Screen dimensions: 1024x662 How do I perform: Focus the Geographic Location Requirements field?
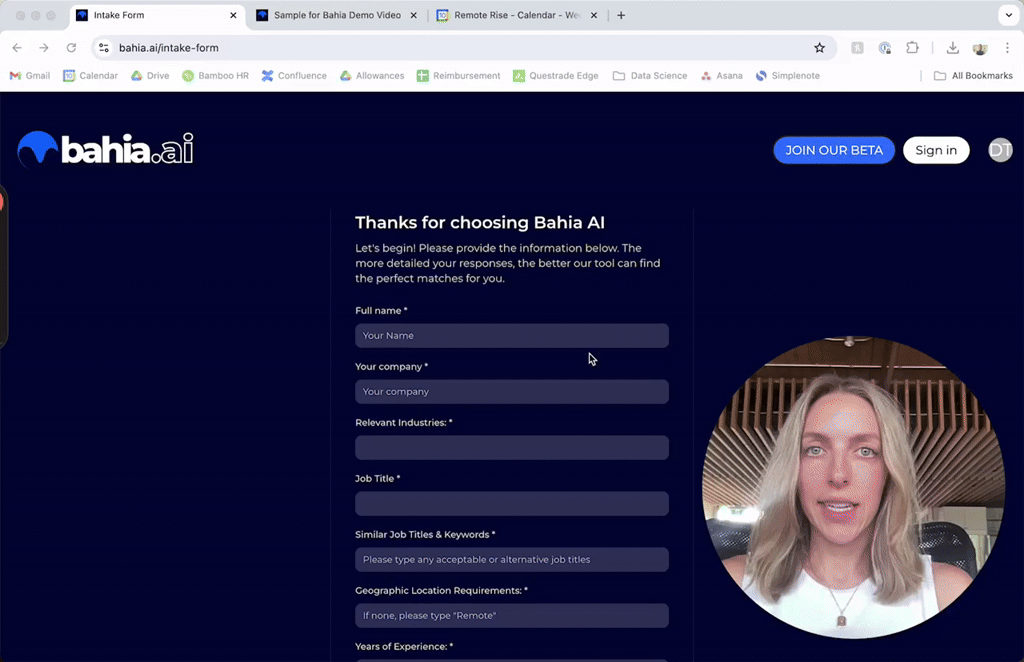coord(511,616)
